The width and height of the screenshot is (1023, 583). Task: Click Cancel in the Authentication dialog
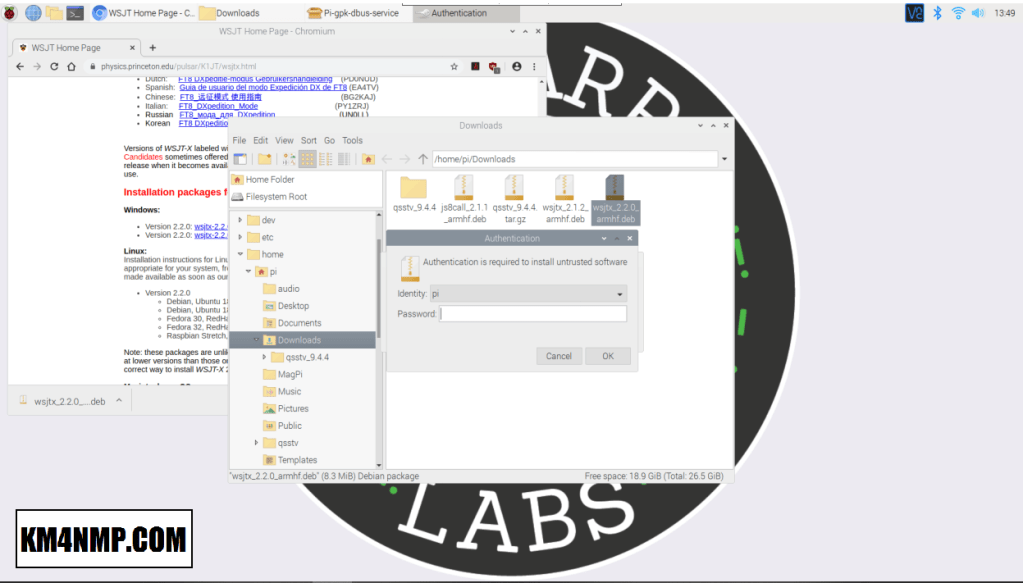[559, 356]
